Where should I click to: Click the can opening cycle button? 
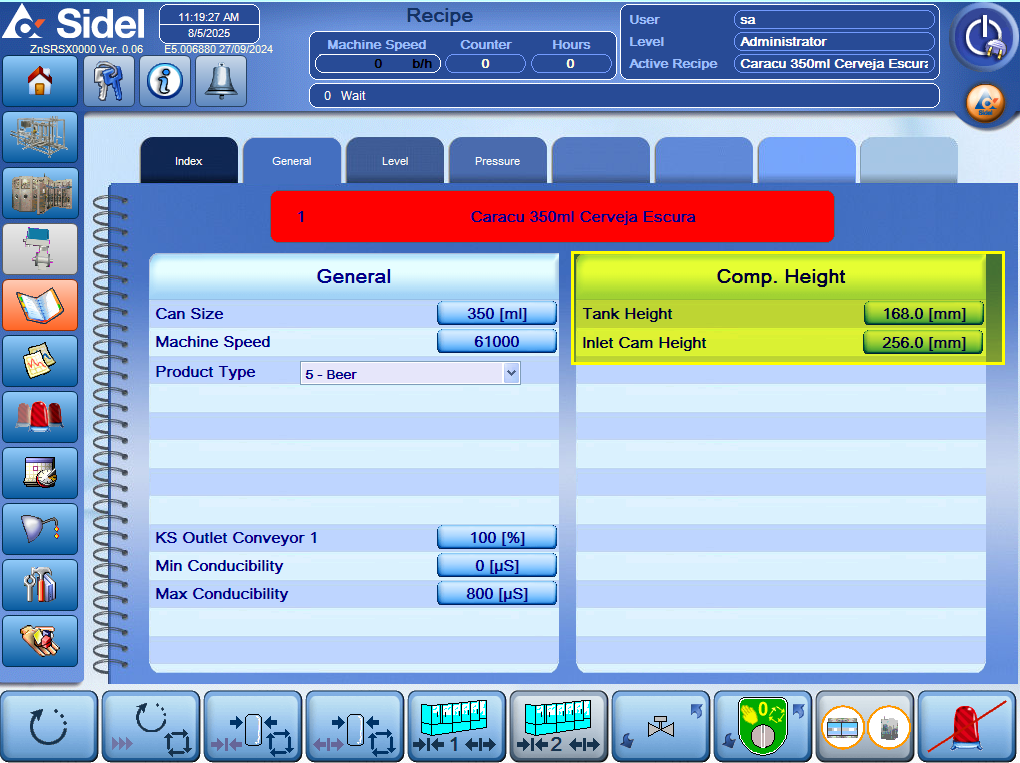355,726
